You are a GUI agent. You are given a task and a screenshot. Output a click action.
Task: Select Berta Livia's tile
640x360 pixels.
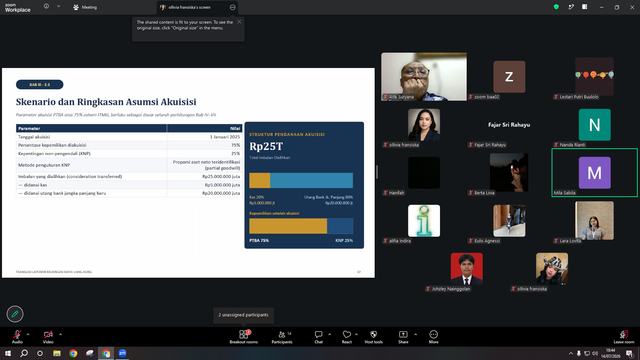tap(509, 173)
